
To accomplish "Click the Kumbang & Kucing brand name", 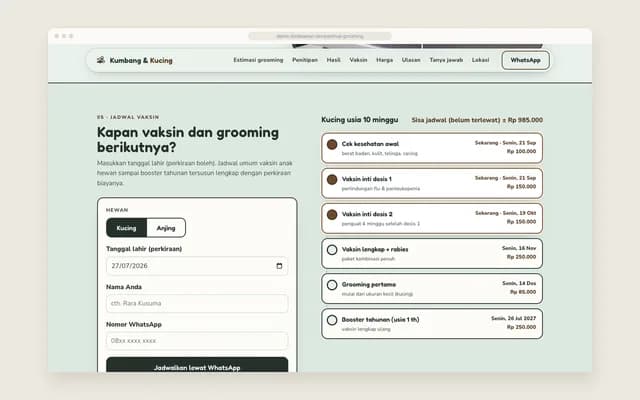I will 141,60.
